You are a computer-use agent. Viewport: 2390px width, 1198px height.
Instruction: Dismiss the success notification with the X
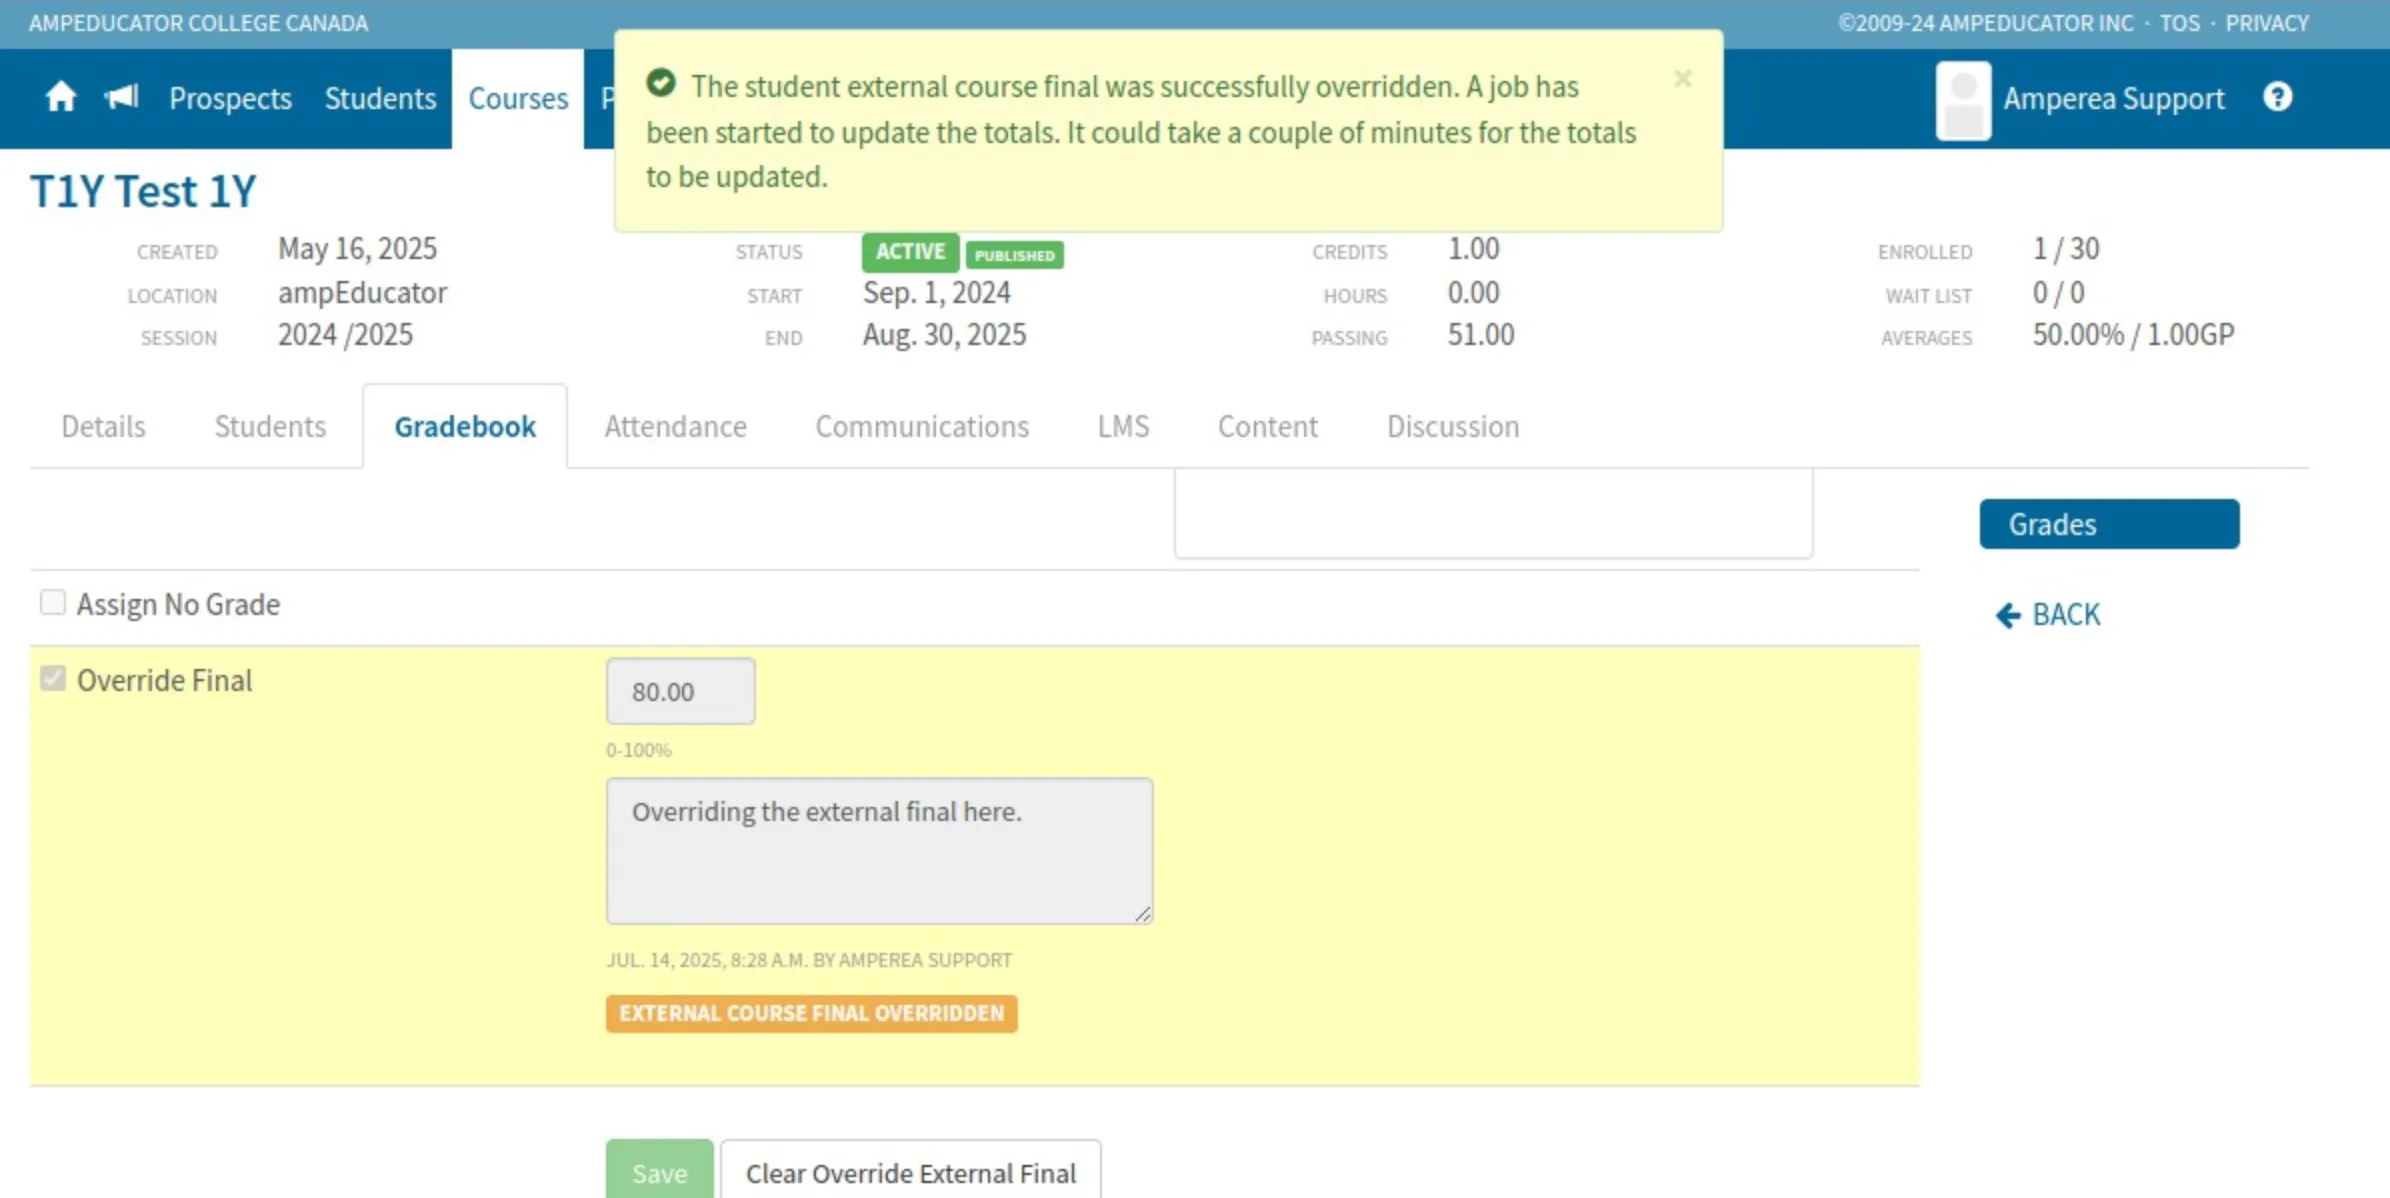(1683, 79)
